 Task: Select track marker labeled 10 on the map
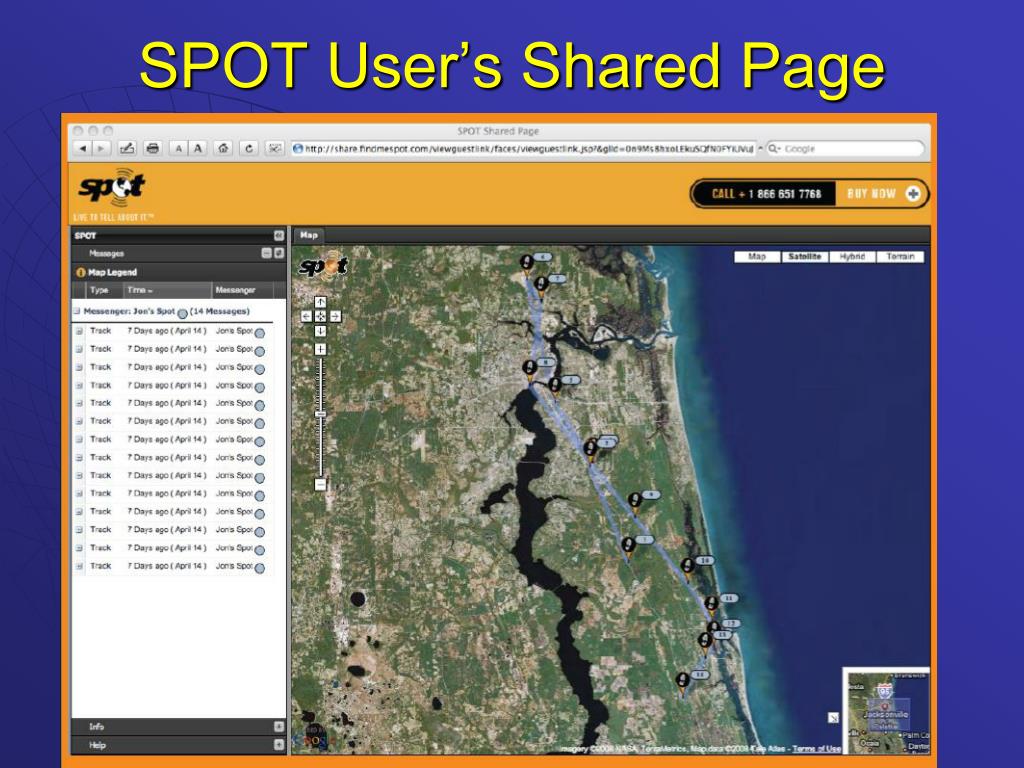coord(687,567)
